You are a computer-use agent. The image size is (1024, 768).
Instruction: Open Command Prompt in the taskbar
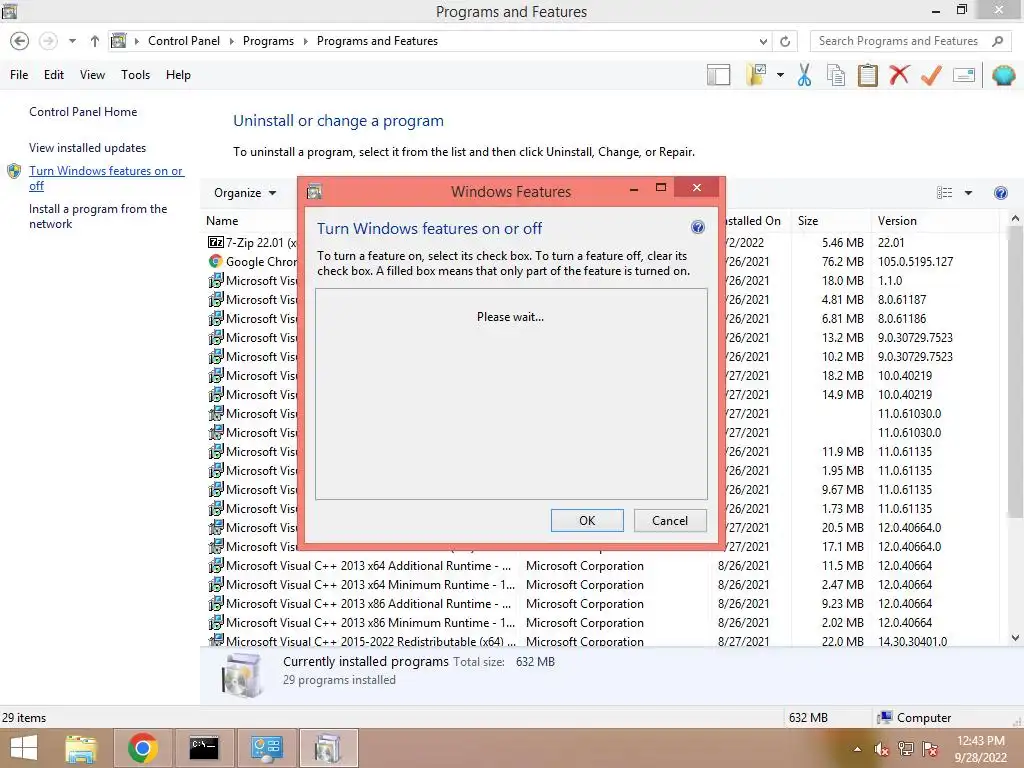click(204, 748)
